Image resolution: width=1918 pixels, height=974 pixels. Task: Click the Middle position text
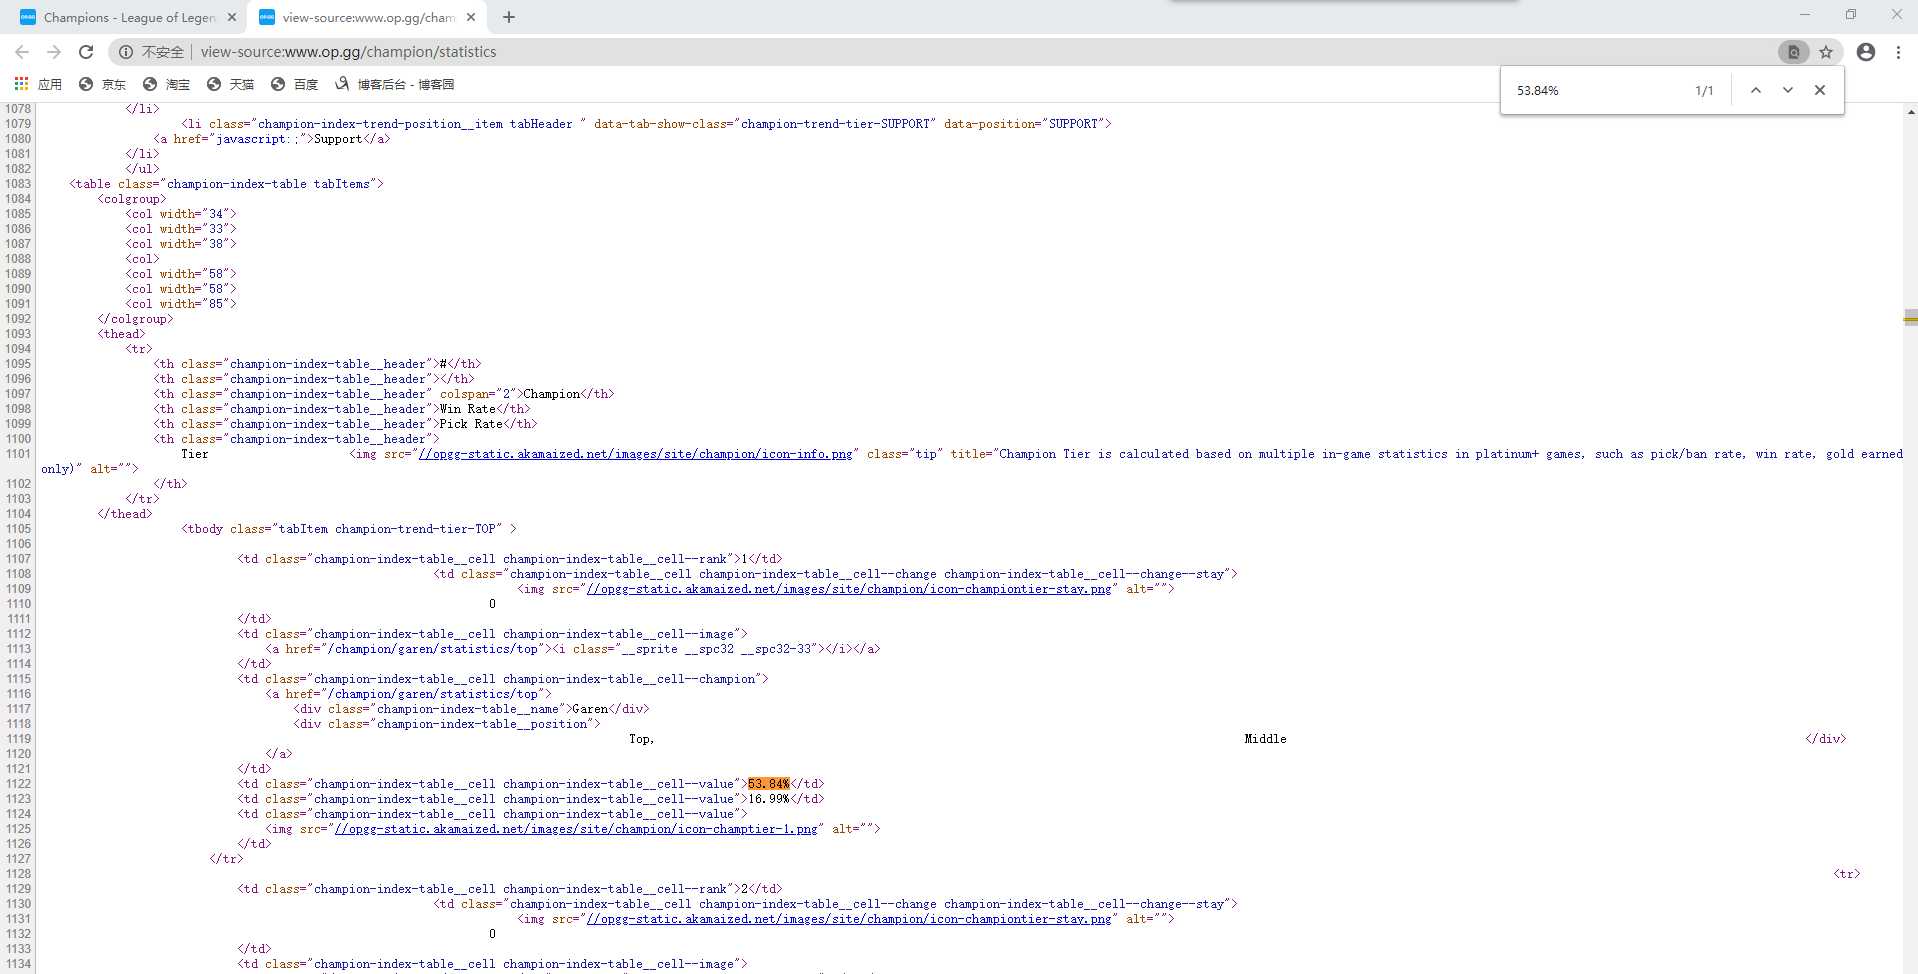[1265, 739]
